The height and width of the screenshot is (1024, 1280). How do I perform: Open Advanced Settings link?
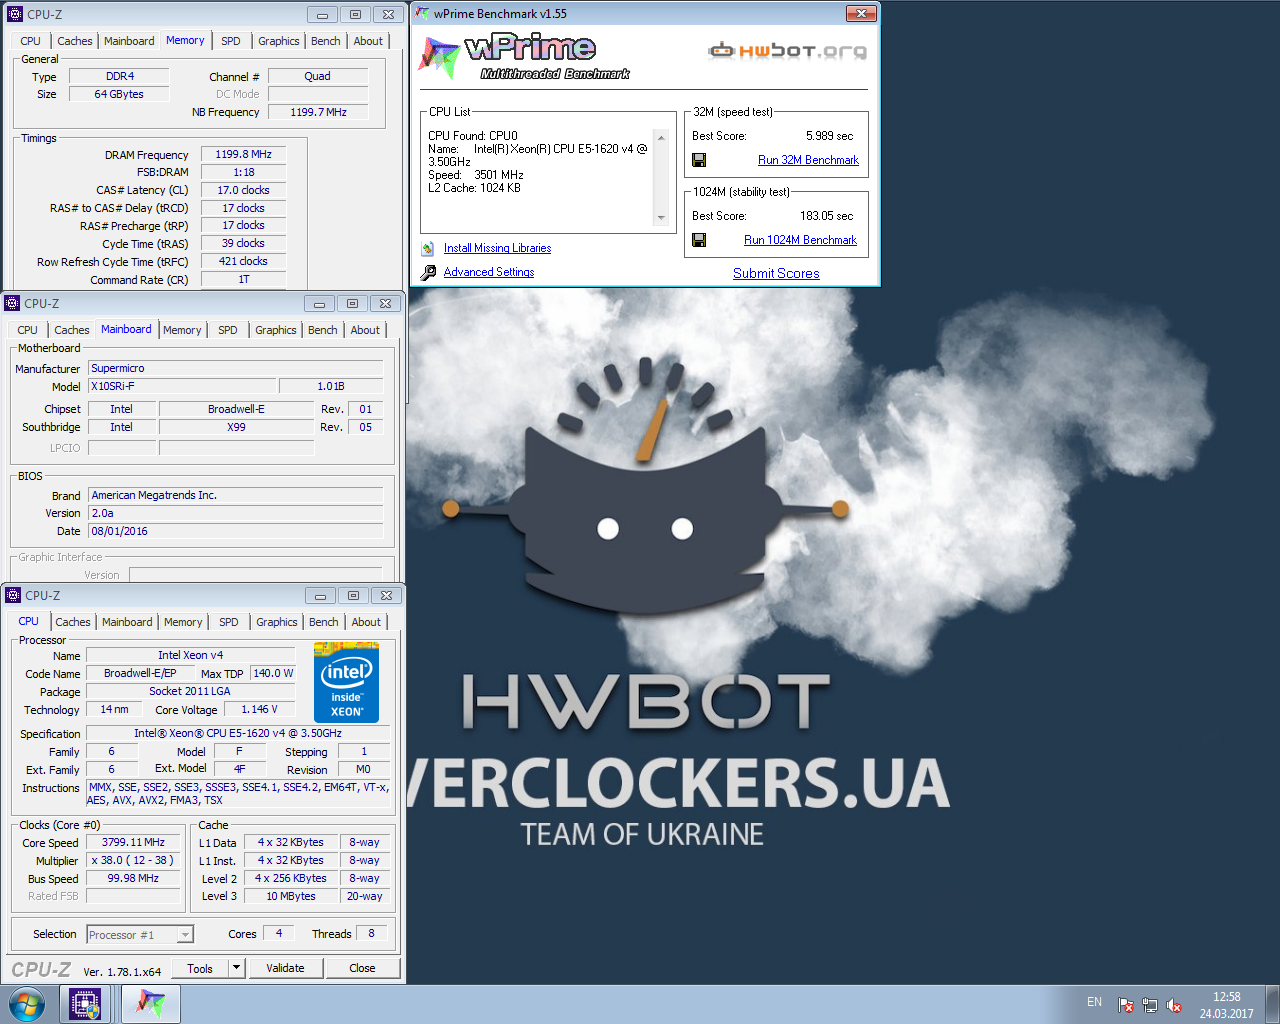(489, 272)
